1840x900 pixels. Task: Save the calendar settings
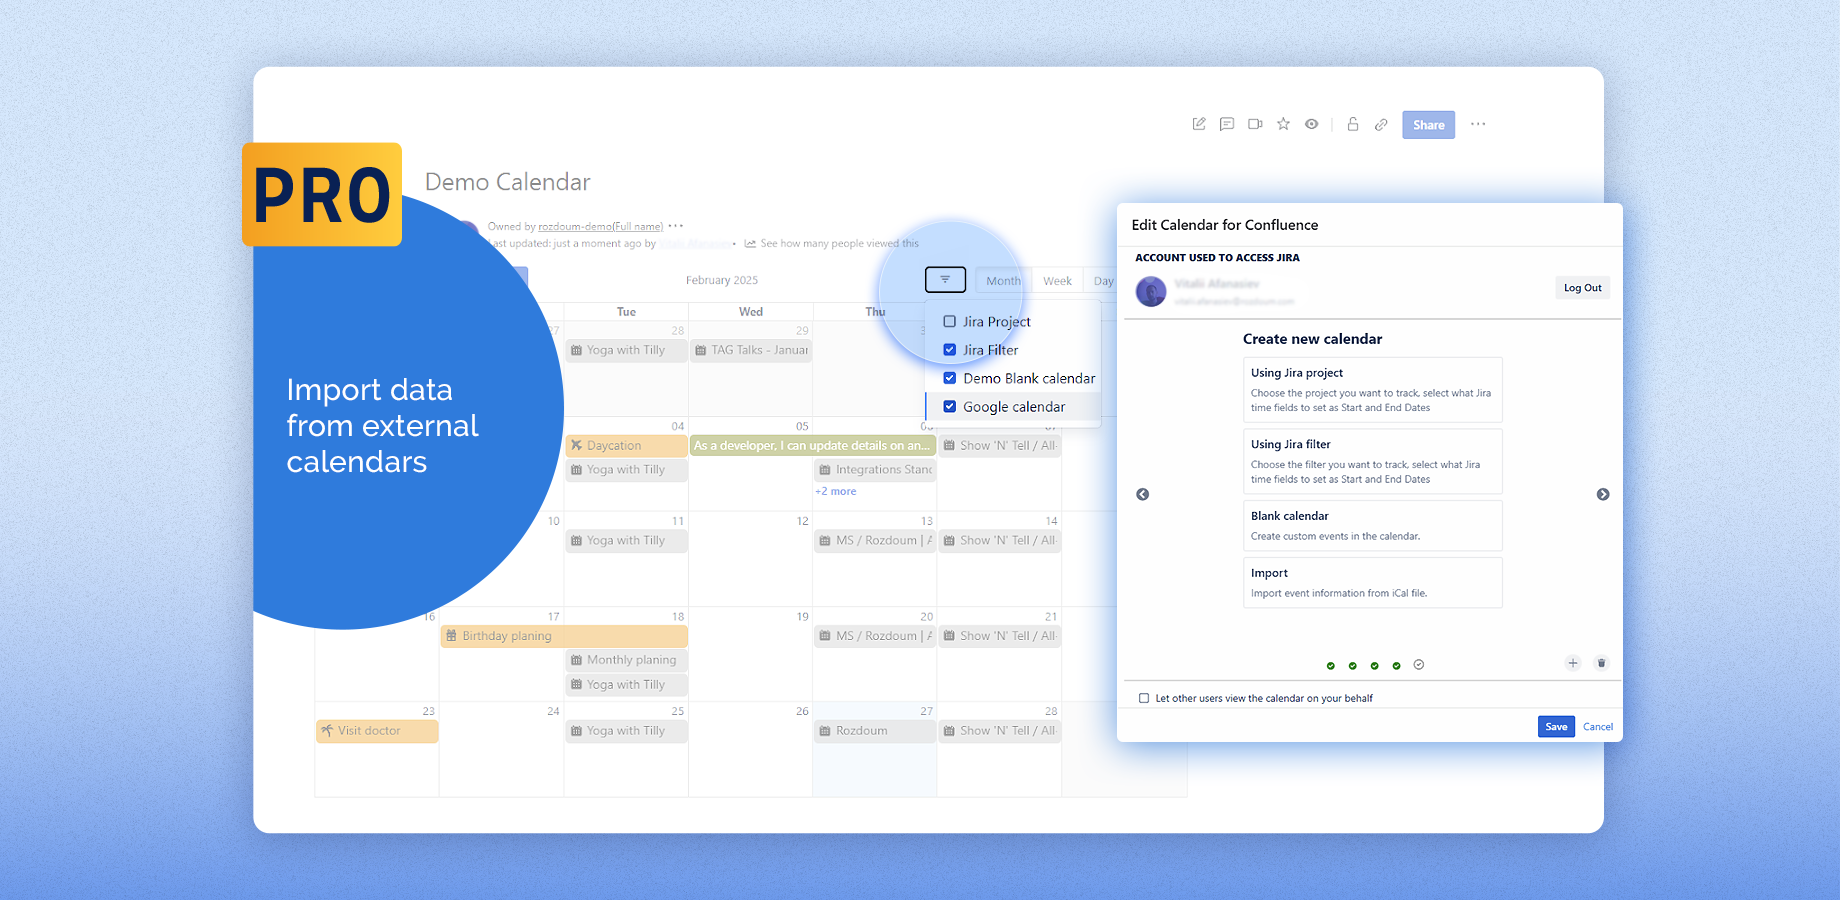(1556, 727)
